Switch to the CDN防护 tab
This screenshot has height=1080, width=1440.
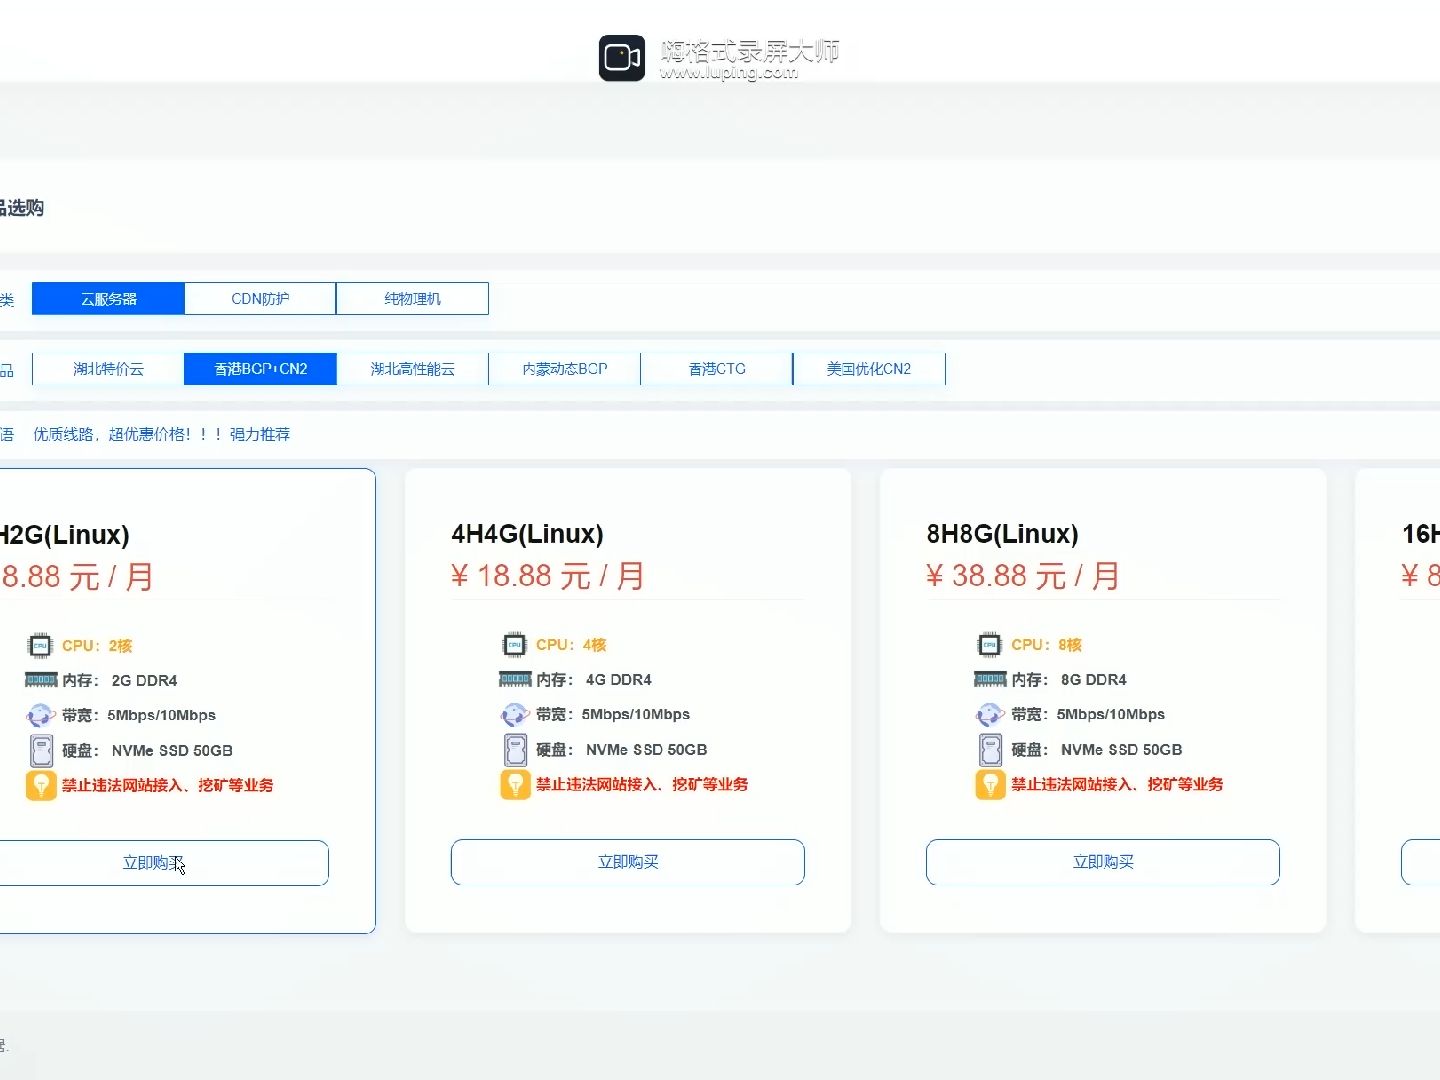(x=260, y=299)
